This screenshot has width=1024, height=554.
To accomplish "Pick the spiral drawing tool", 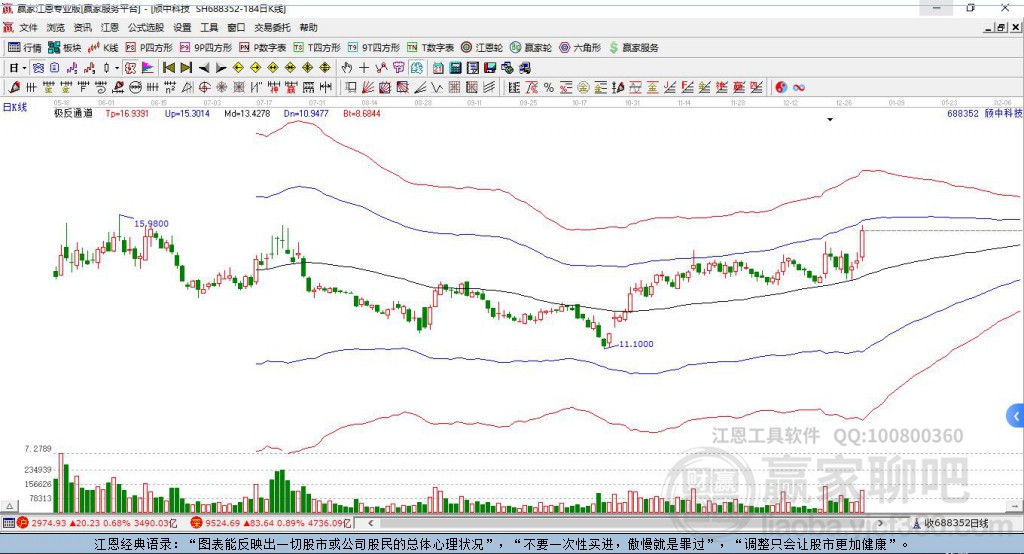I will click(x=101, y=88).
